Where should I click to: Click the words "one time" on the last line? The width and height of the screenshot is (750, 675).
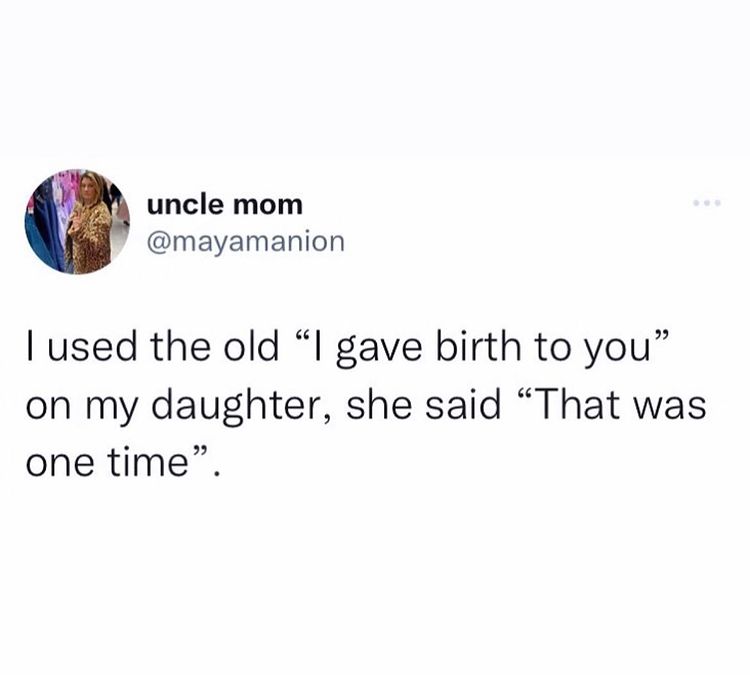[x=107, y=463]
